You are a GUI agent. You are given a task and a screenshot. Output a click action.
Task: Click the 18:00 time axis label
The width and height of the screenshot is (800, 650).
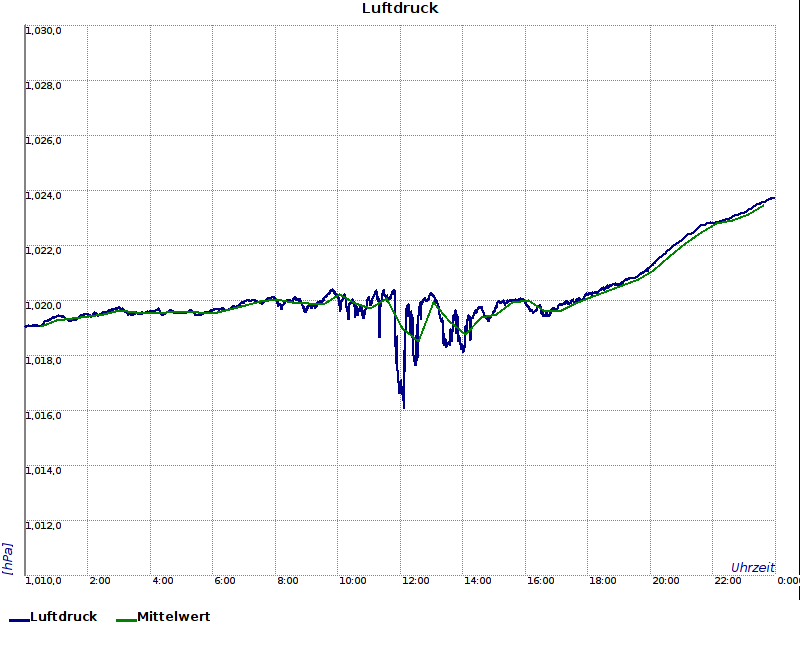pyautogui.click(x=603, y=581)
